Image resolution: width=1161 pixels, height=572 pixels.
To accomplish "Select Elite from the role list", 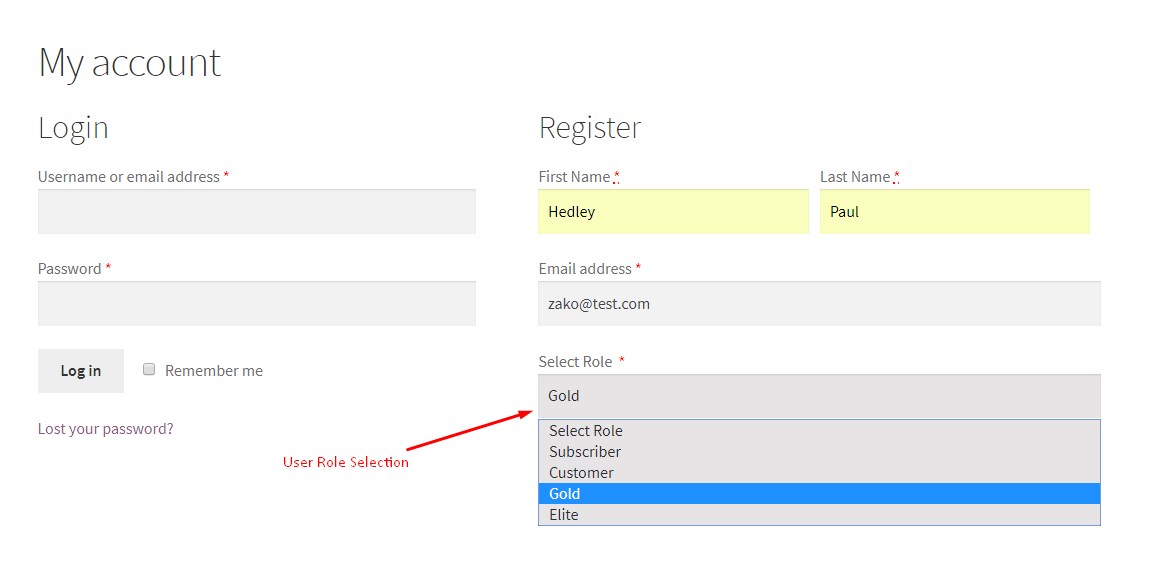I will [819, 514].
